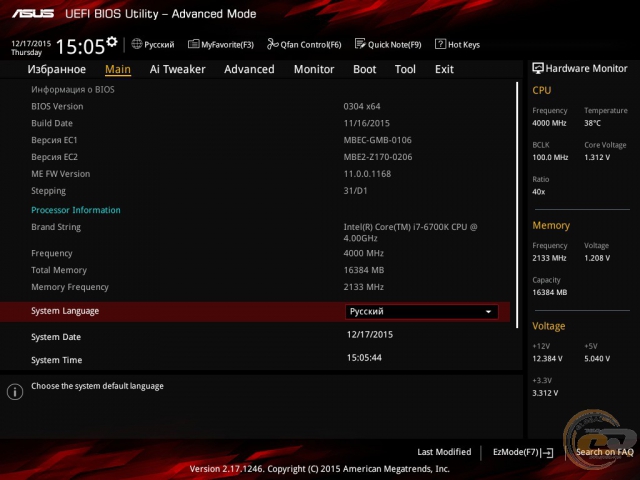Open the Advanced tab
This screenshot has width=640, height=480.
(x=249, y=69)
